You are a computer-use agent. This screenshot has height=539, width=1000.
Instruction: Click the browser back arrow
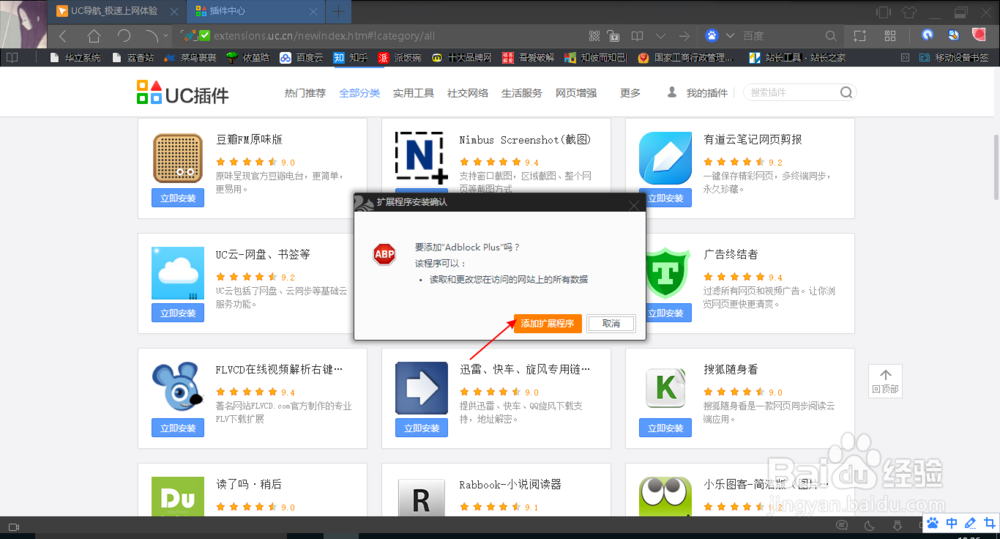(x=62, y=36)
